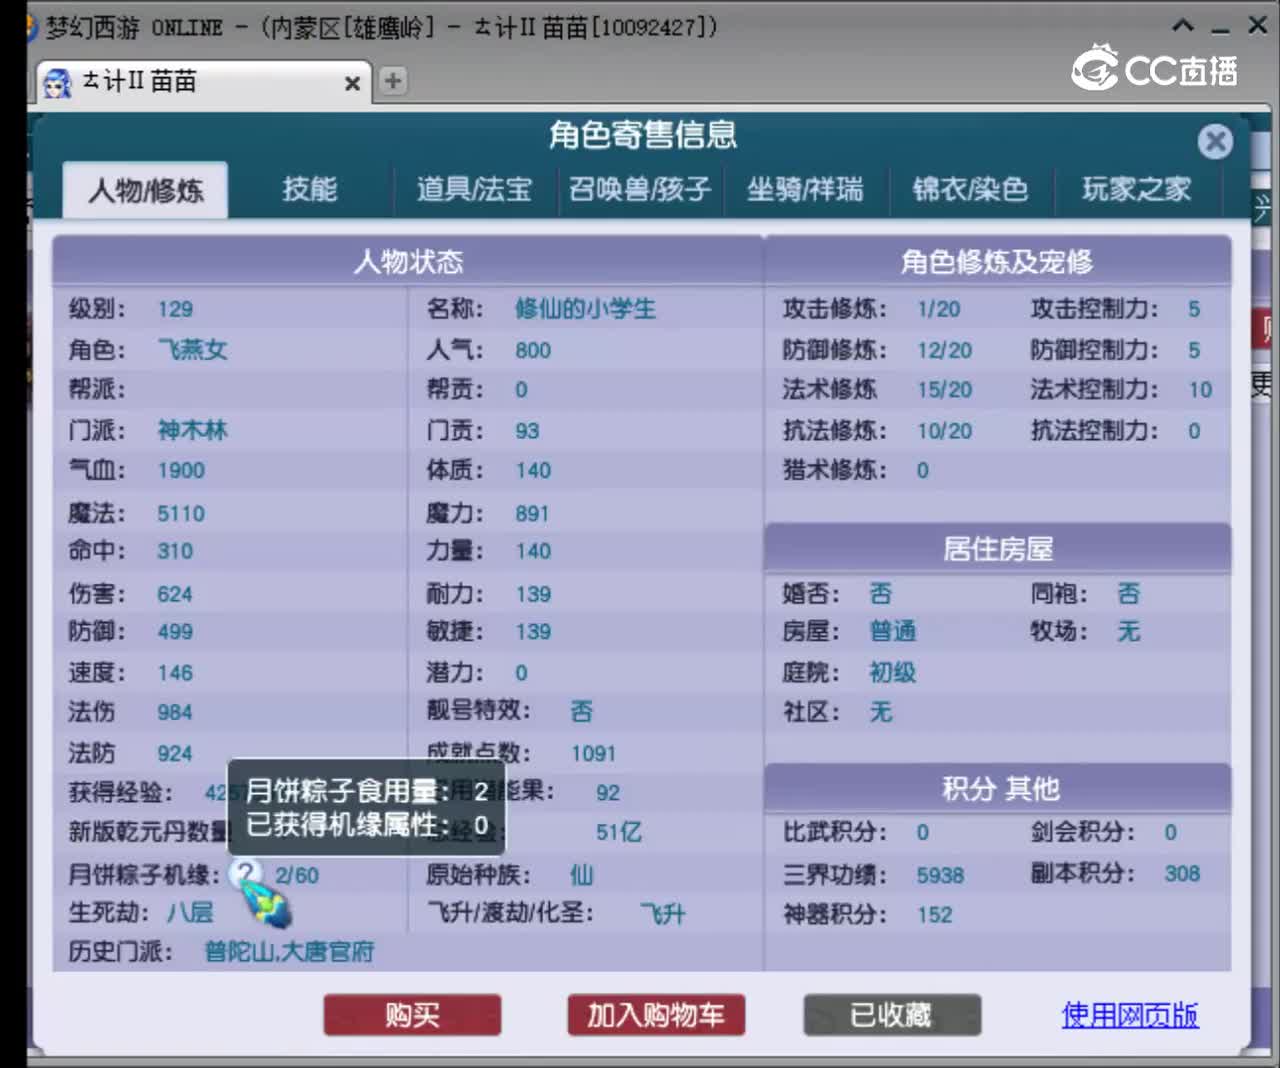Open the 使用网页版 link
The image size is (1280, 1068).
click(x=1129, y=1014)
